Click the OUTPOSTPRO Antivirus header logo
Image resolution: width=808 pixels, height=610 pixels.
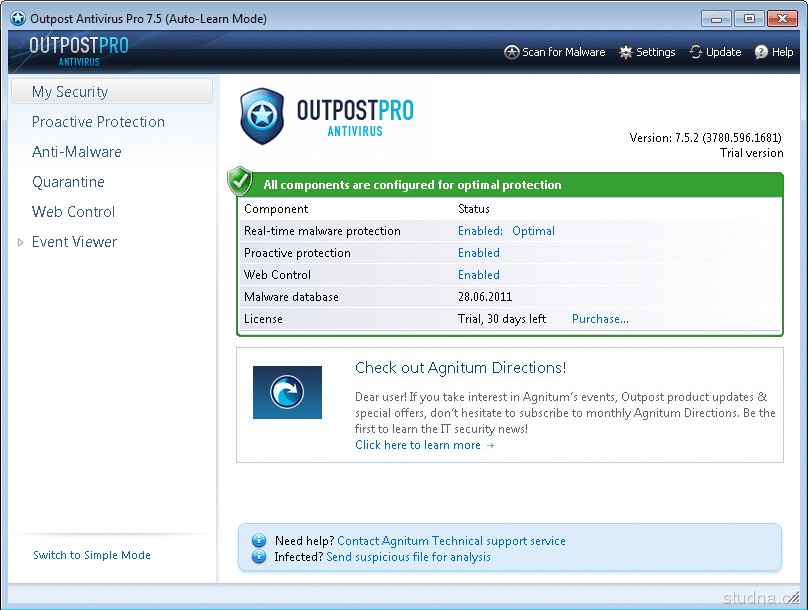[x=79, y=51]
